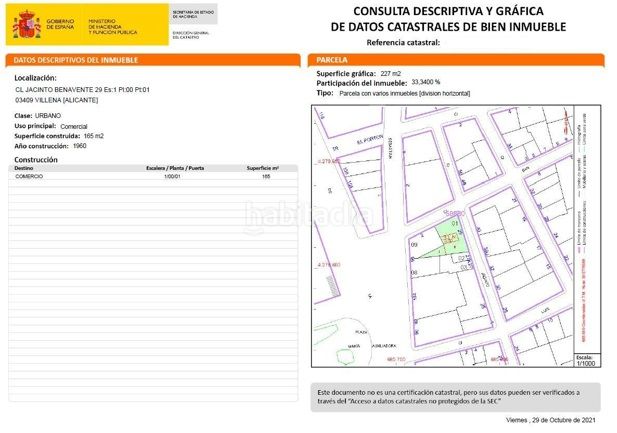
Task: Select the 'URBANO' class value
Action: point(48,116)
